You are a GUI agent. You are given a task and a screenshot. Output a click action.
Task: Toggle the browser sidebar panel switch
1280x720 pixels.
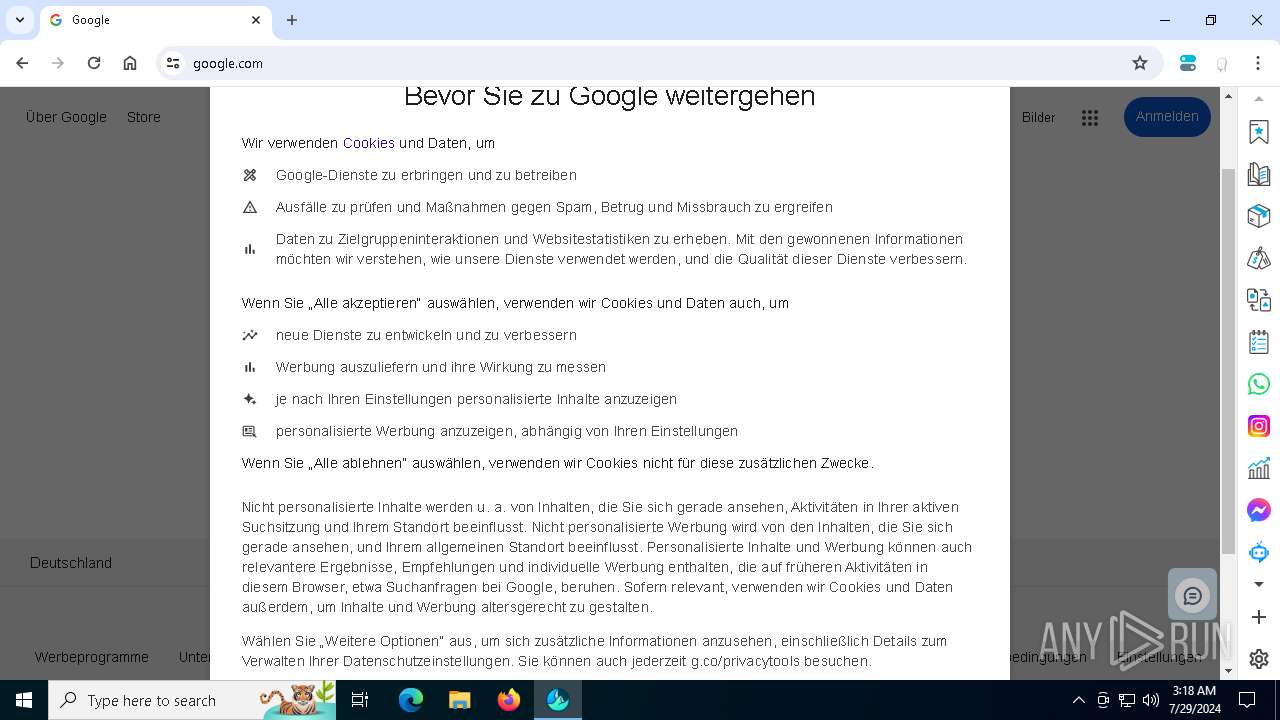coord(1188,63)
